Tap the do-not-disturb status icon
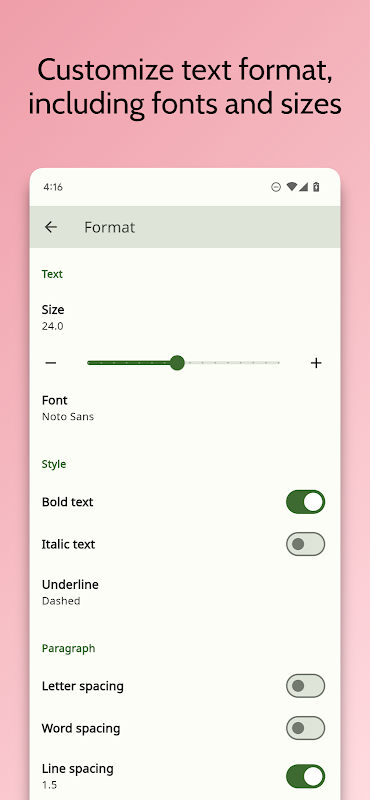 click(276, 187)
